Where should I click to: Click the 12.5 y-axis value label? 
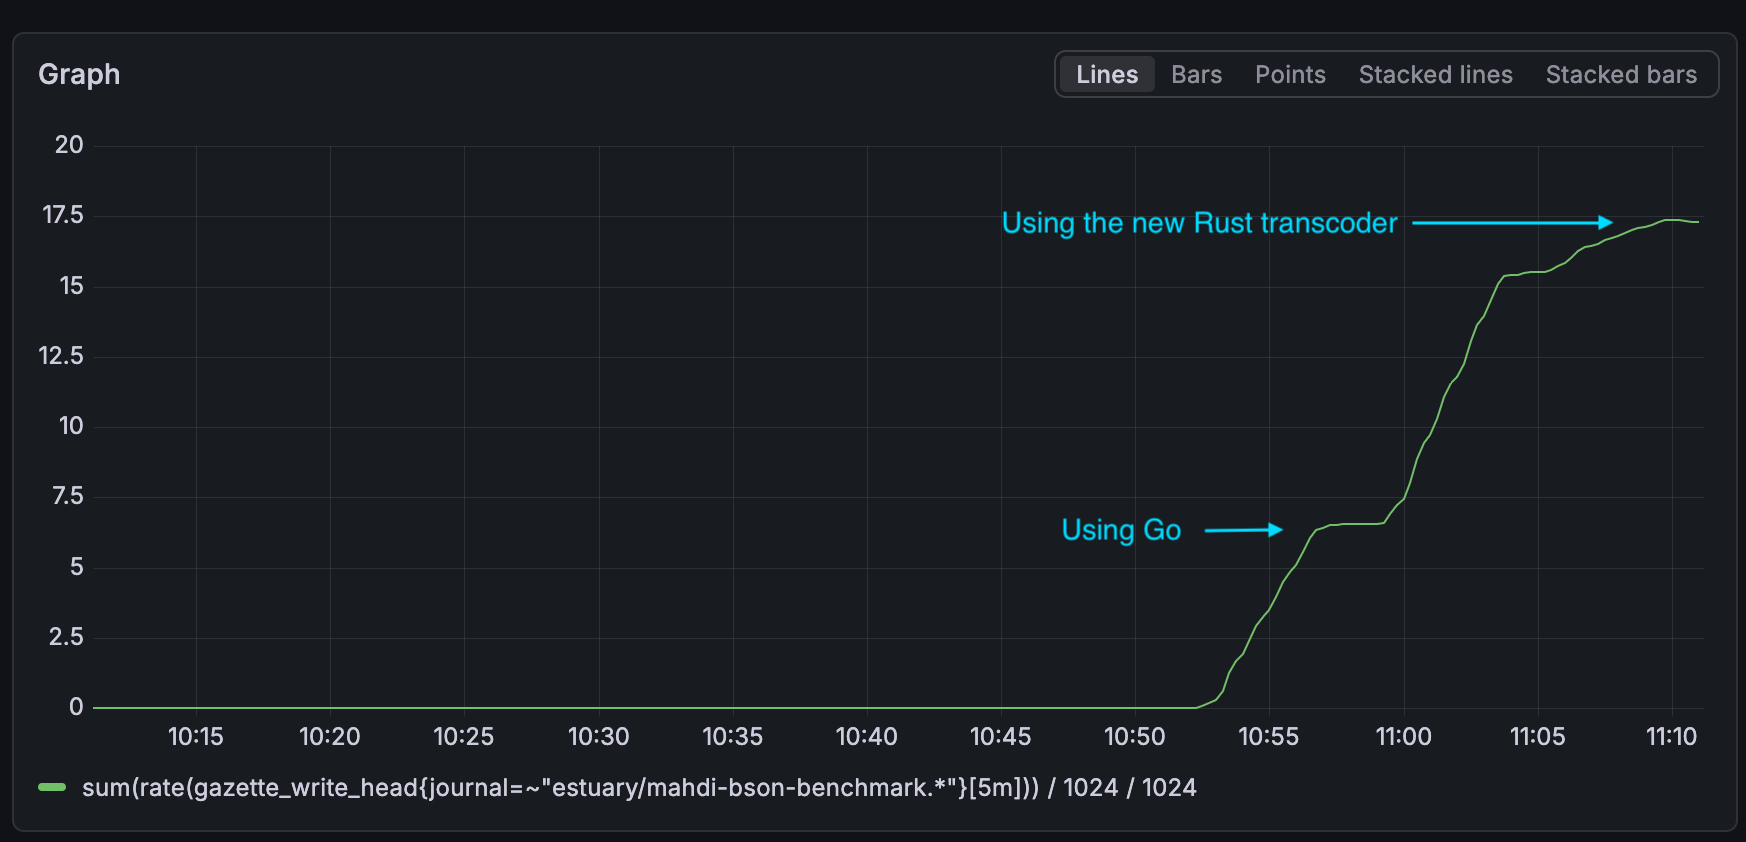(61, 356)
